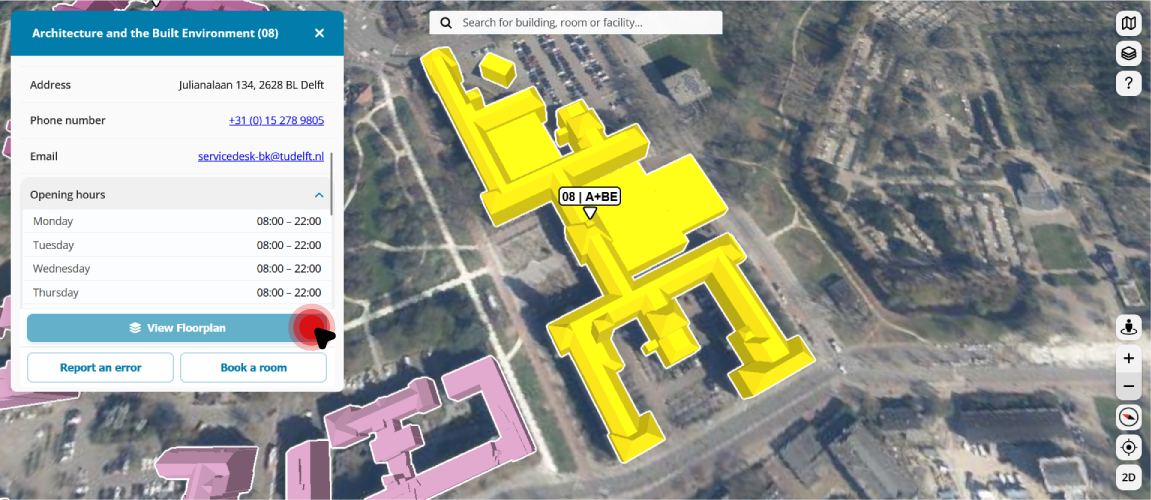Activate the street view person icon
This screenshot has height=500, width=1151.
click(1128, 327)
